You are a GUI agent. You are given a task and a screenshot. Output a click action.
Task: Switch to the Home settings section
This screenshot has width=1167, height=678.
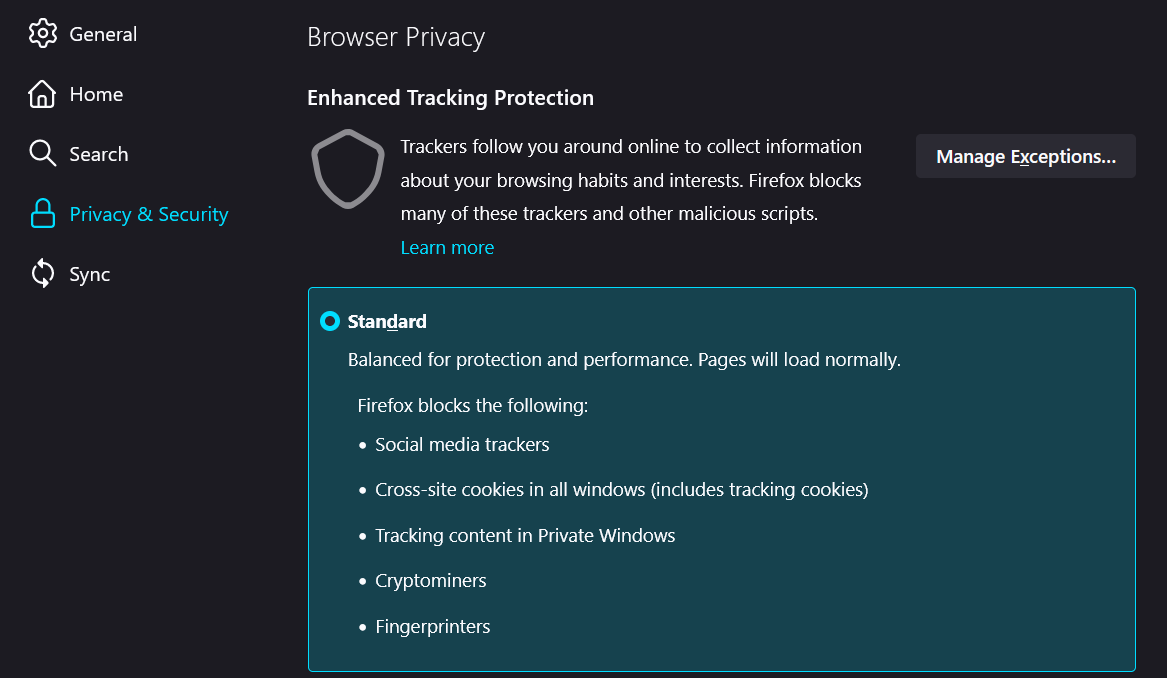(96, 93)
